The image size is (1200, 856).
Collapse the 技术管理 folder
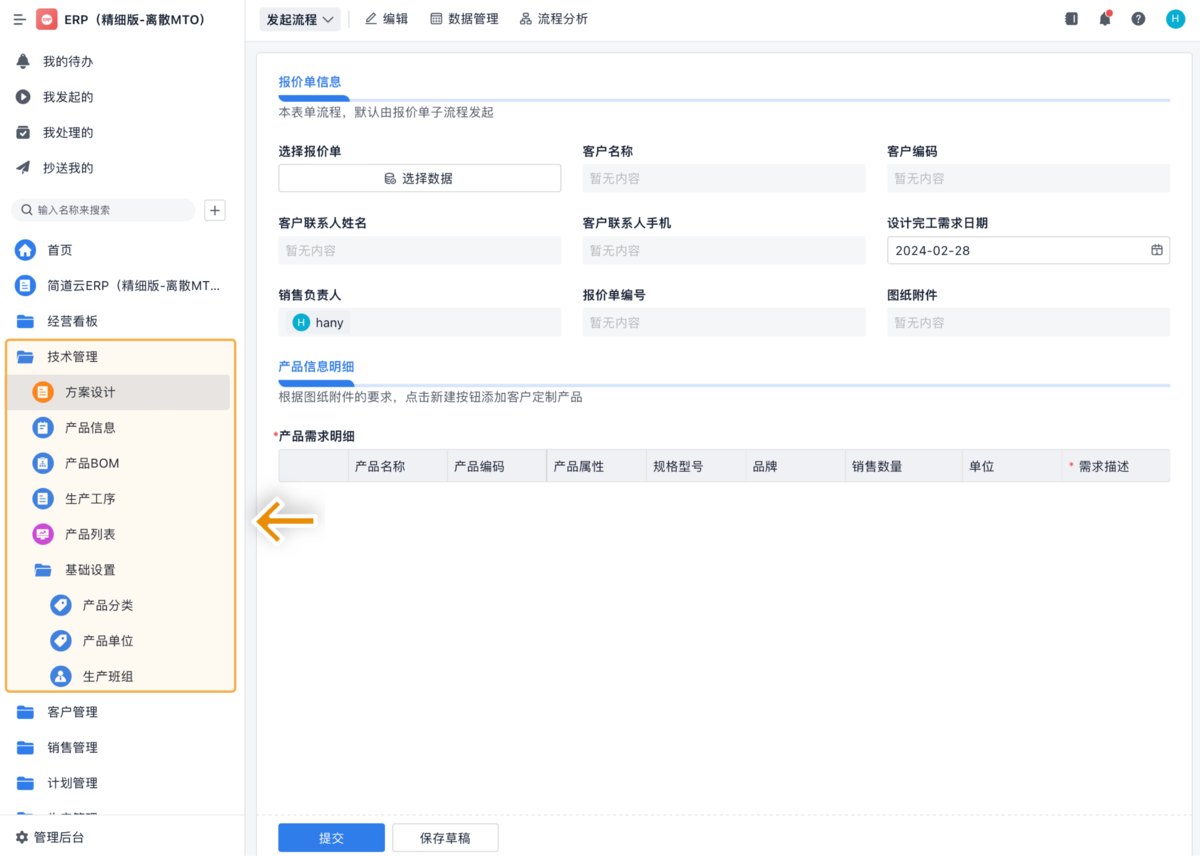(72, 357)
